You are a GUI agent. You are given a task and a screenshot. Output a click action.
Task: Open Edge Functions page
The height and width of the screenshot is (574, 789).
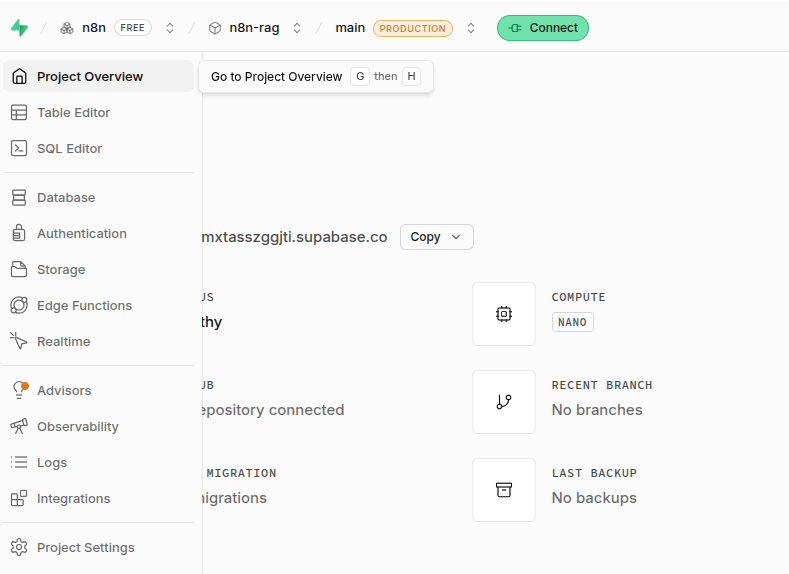[99, 305]
